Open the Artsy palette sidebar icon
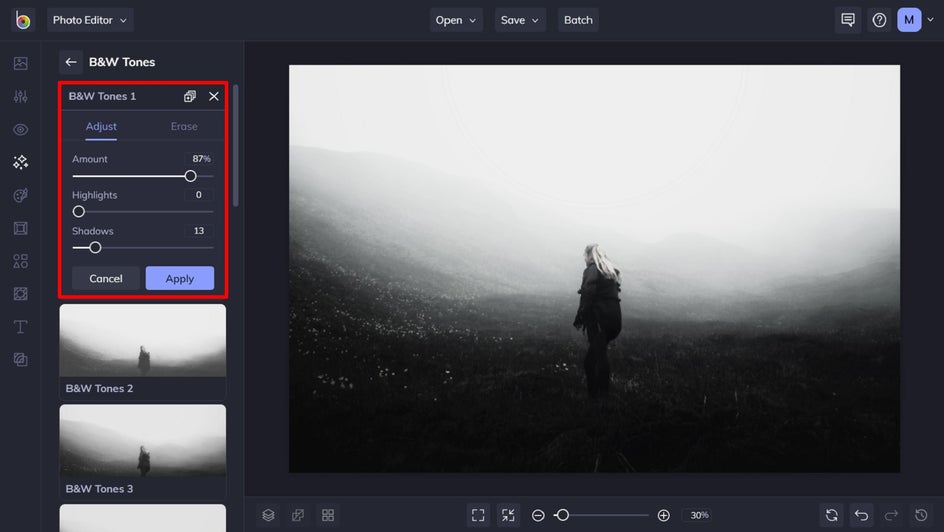944x532 pixels. (x=20, y=195)
